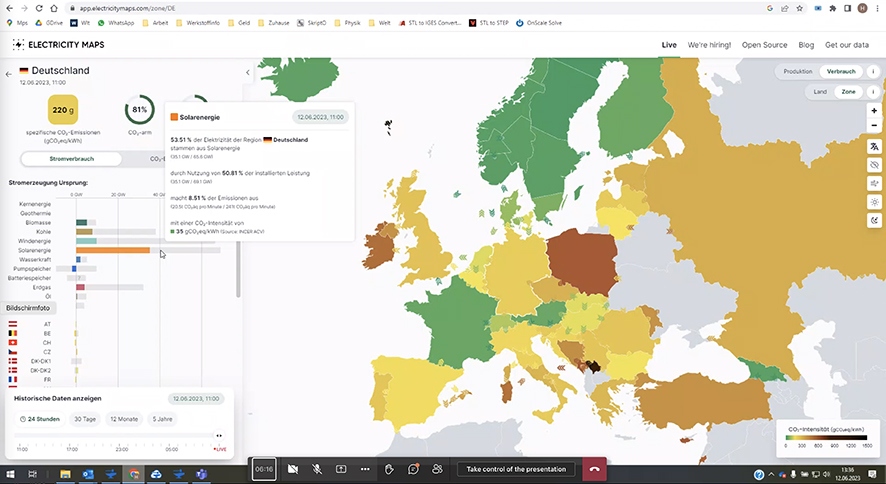Select the 30 Tage time range
The width and height of the screenshot is (886, 484).
(85, 419)
